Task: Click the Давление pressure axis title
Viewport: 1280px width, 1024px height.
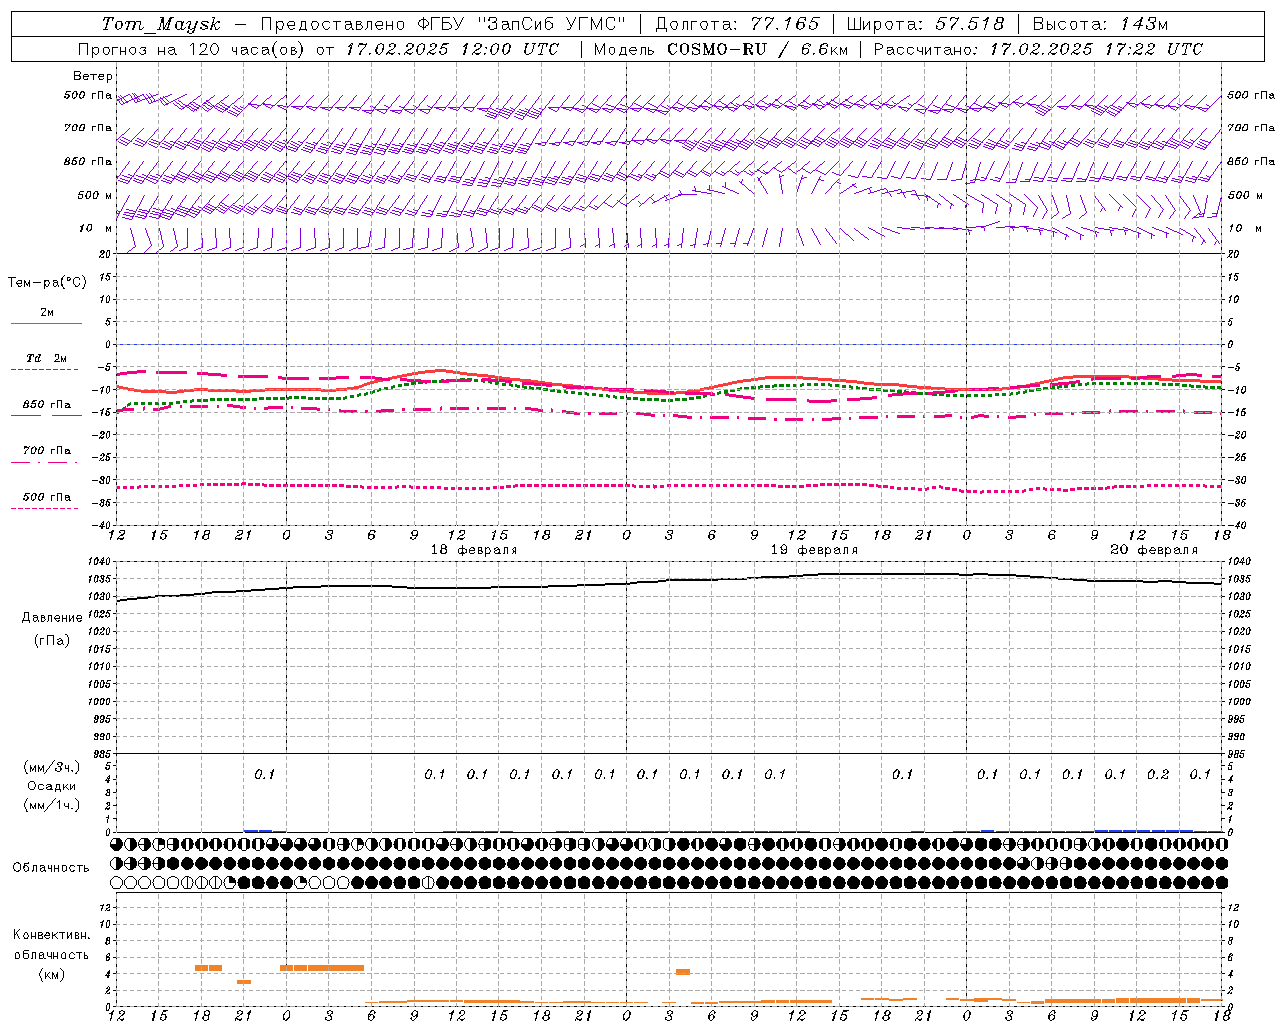Action: click(x=51, y=618)
